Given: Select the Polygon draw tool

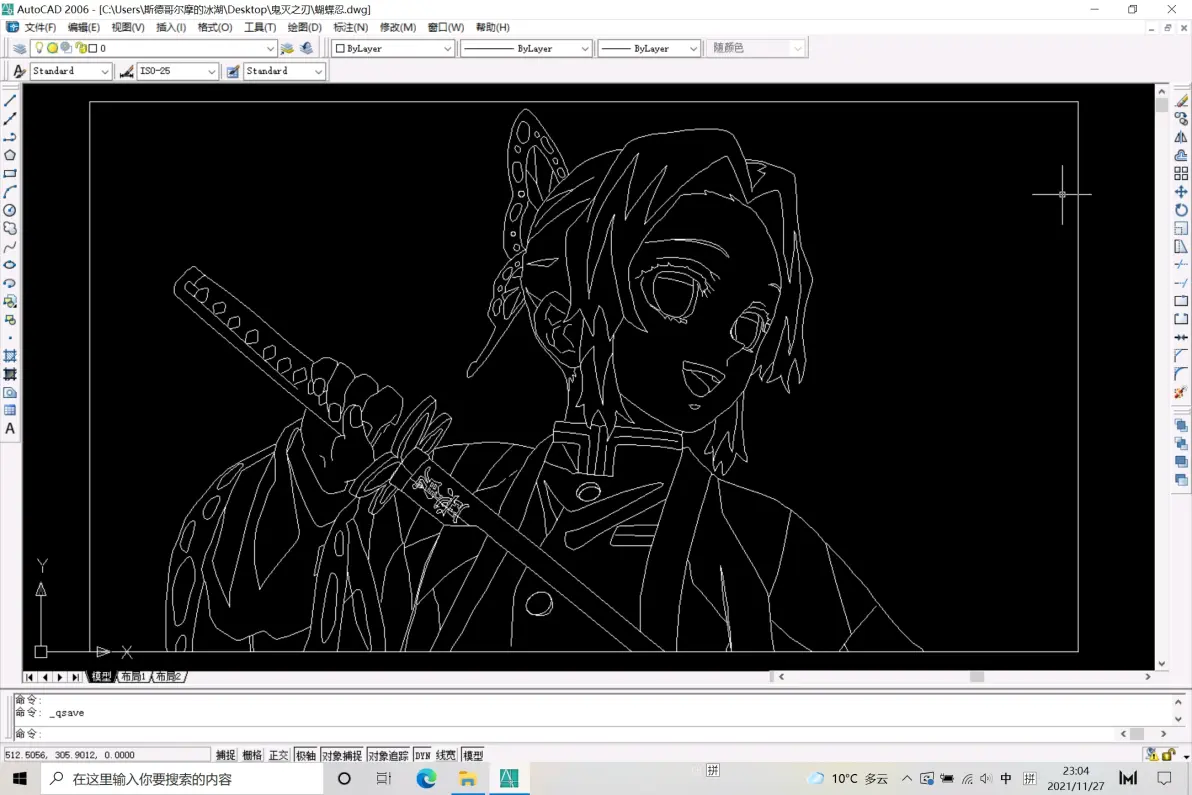Looking at the screenshot, I should (10, 155).
